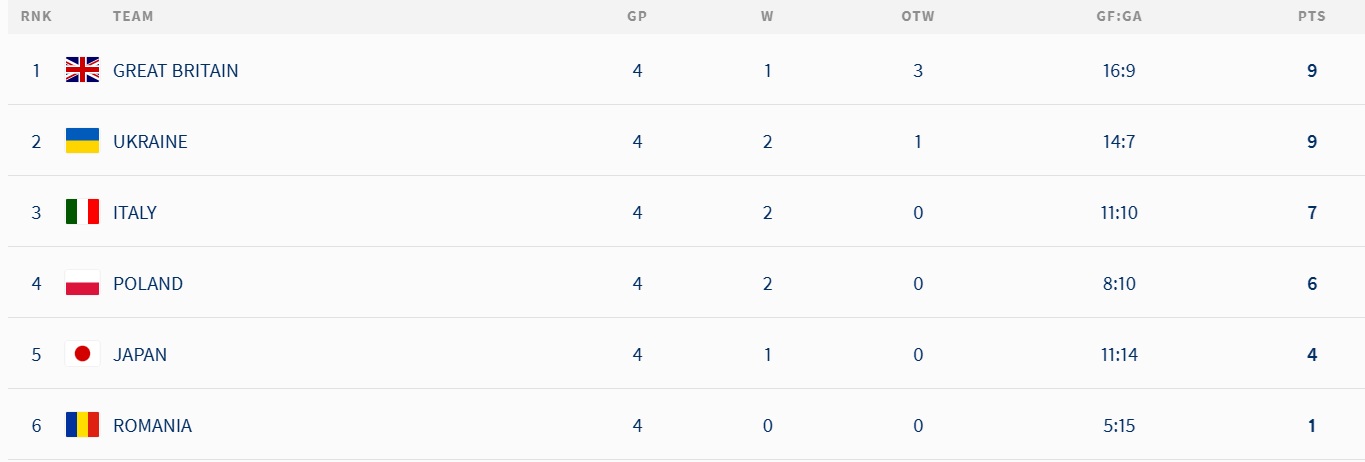Sort by the PTS column header
The image size is (1365, 462).
coord(1311,17)
